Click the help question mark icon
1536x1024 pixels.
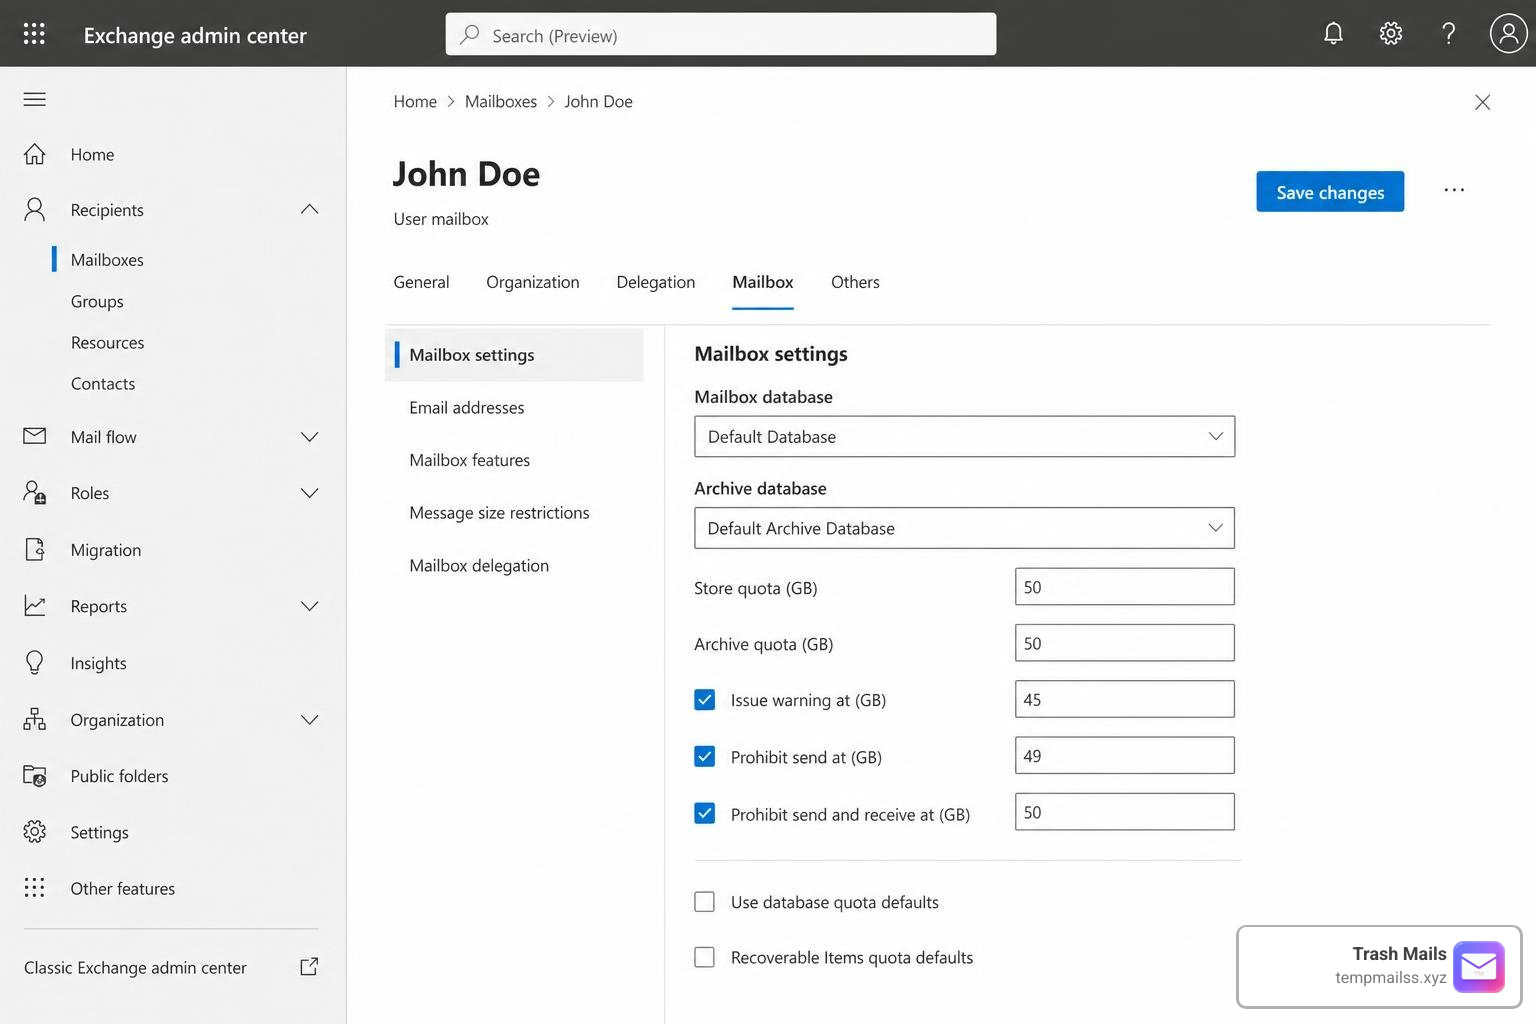(1448, 34)
